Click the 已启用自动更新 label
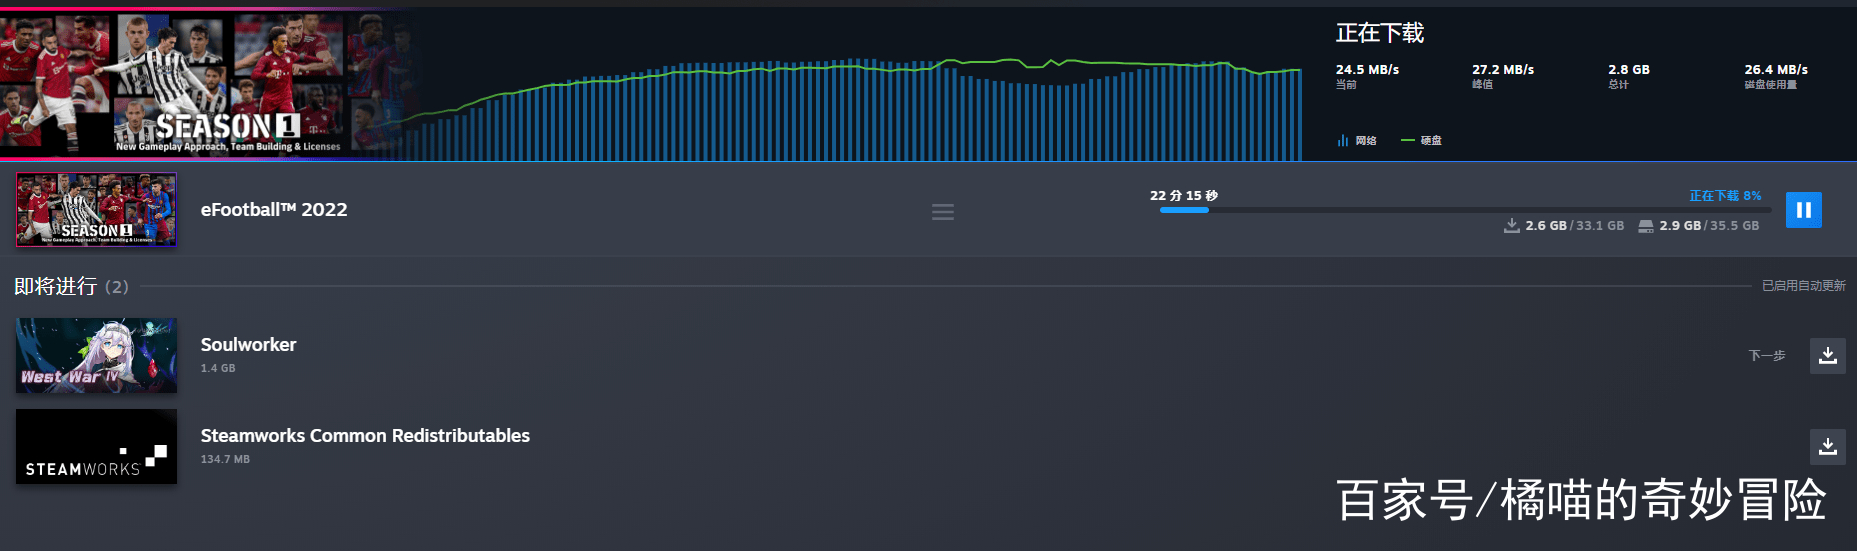 click(x=1803, y=286)
